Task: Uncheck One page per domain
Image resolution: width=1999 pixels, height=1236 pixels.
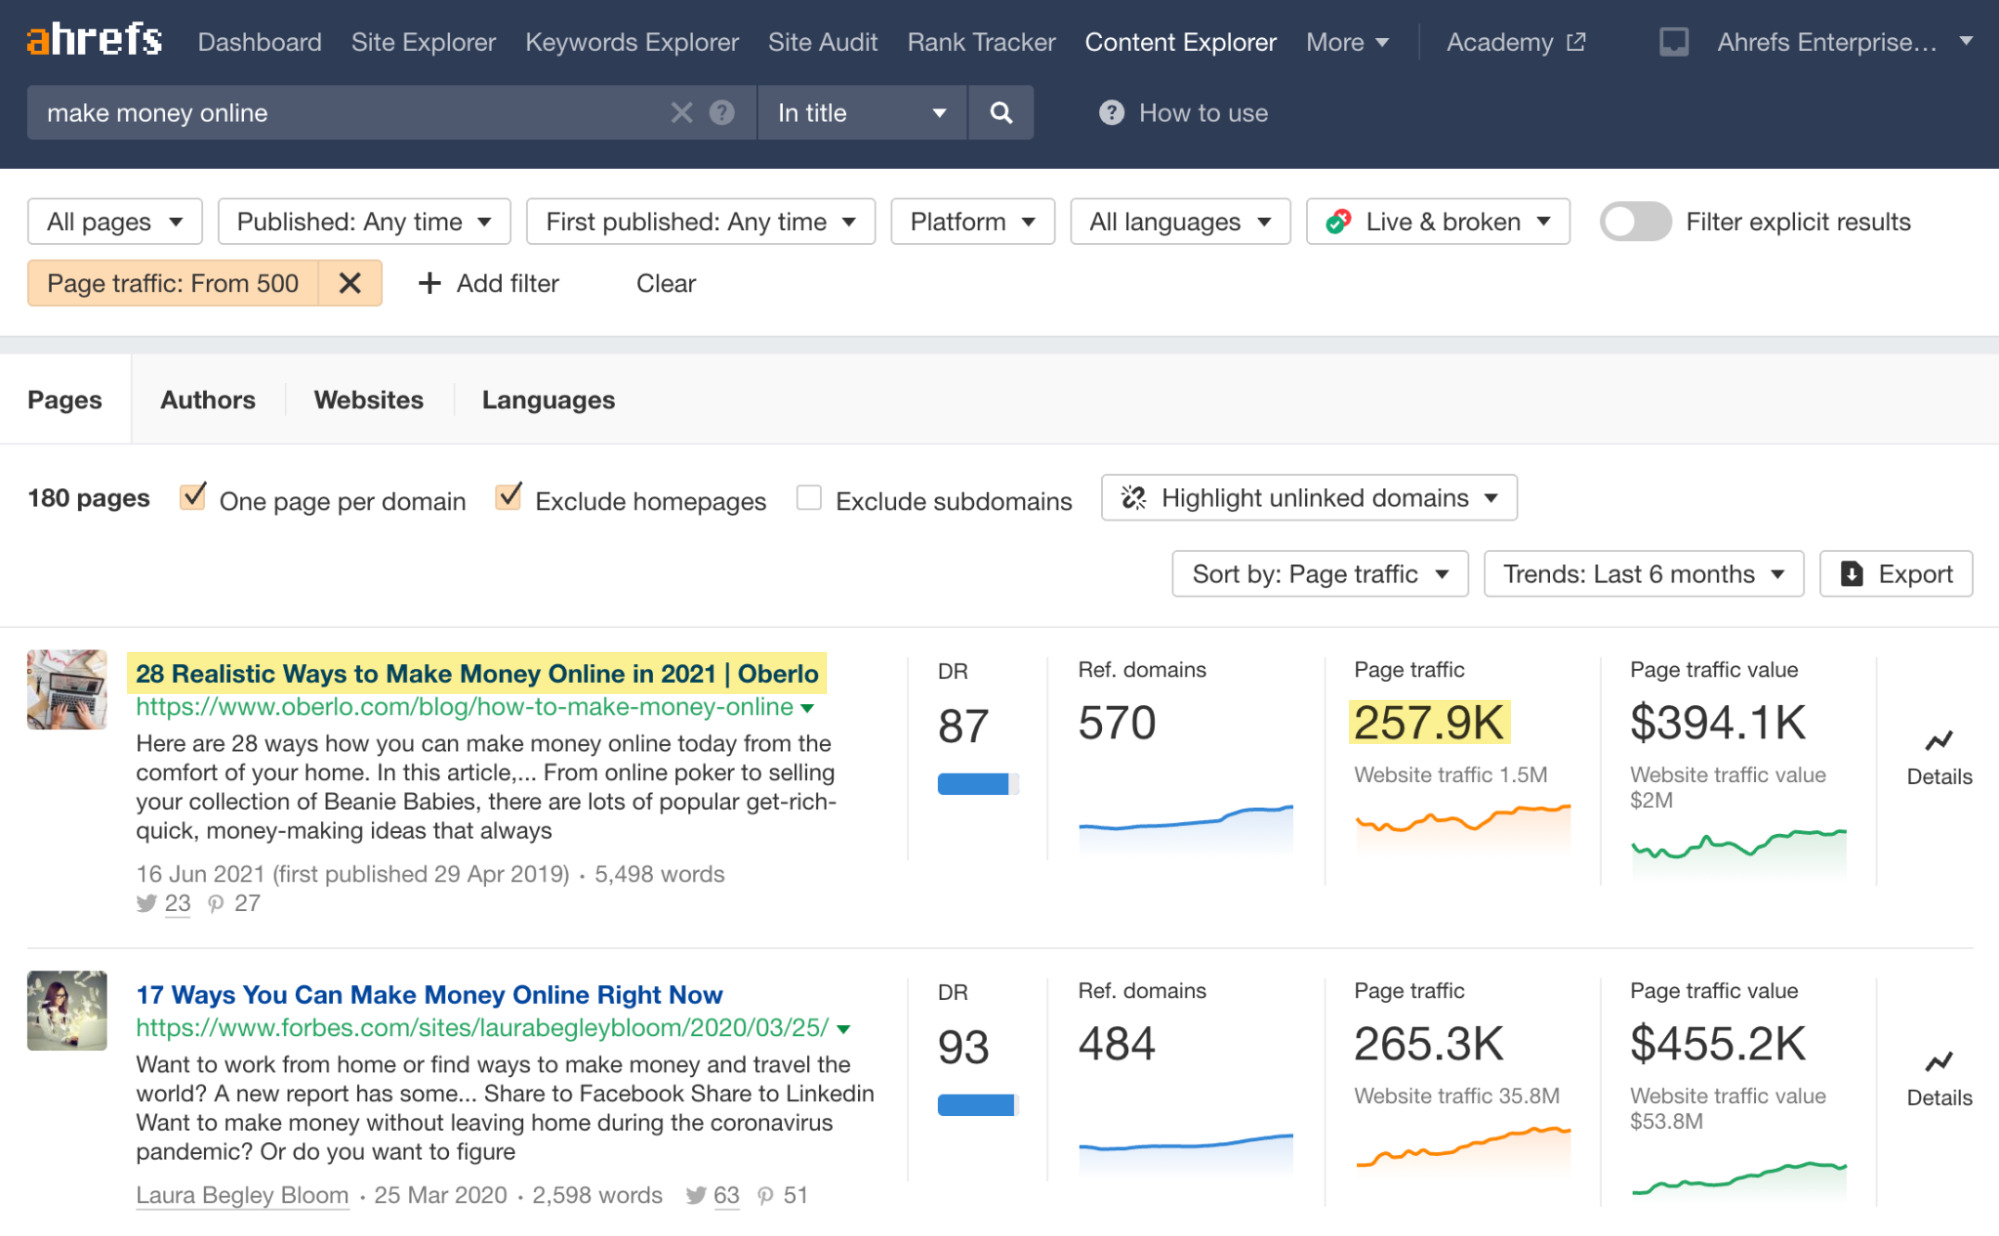Action: coord(192,497)
